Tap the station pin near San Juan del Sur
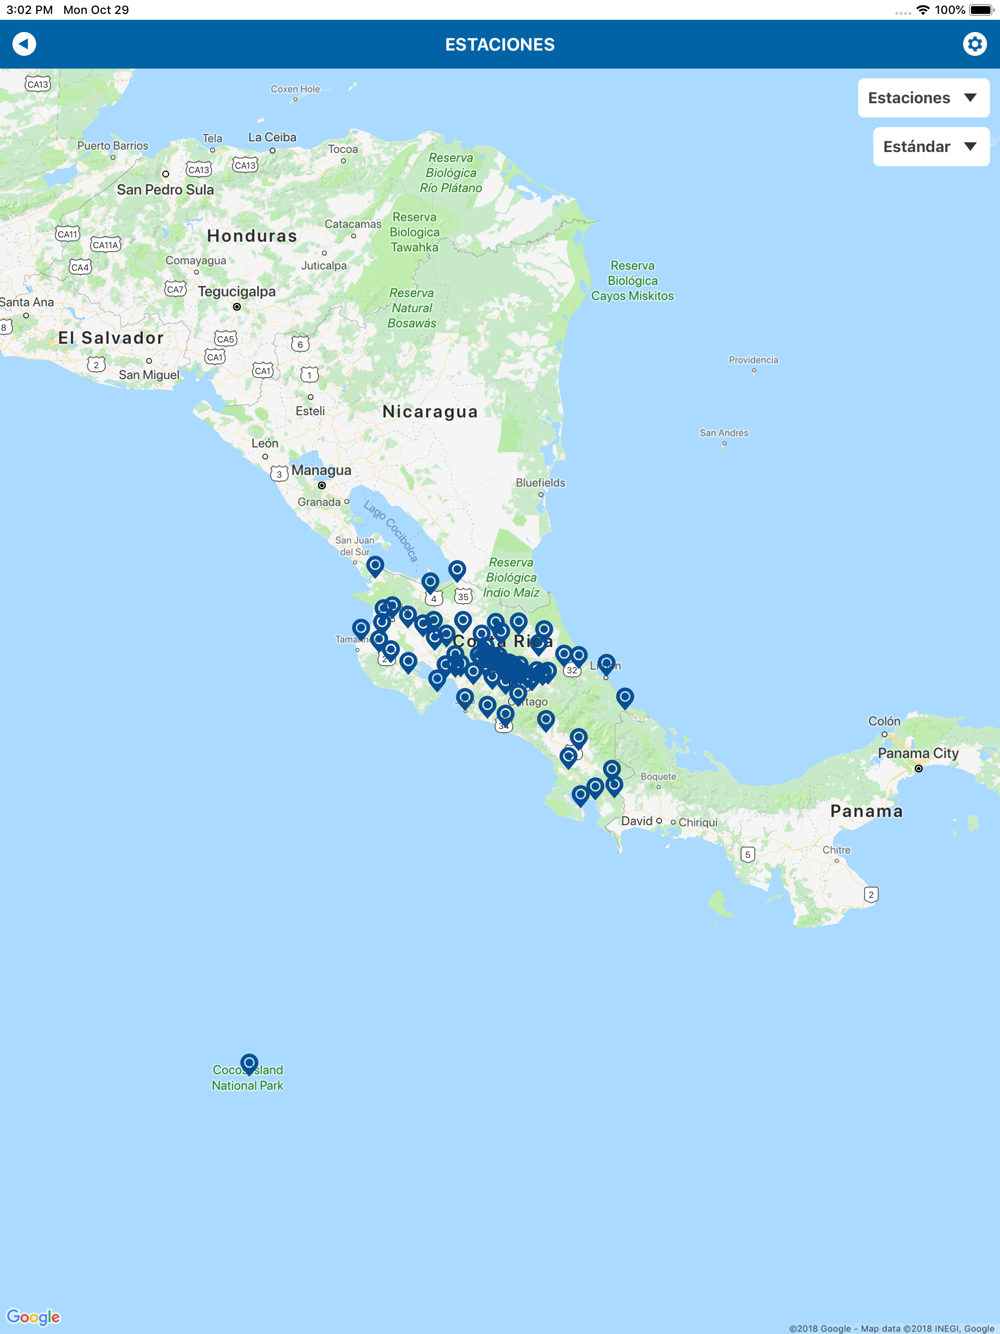The image size is (1000, 1334). point(375,567)
